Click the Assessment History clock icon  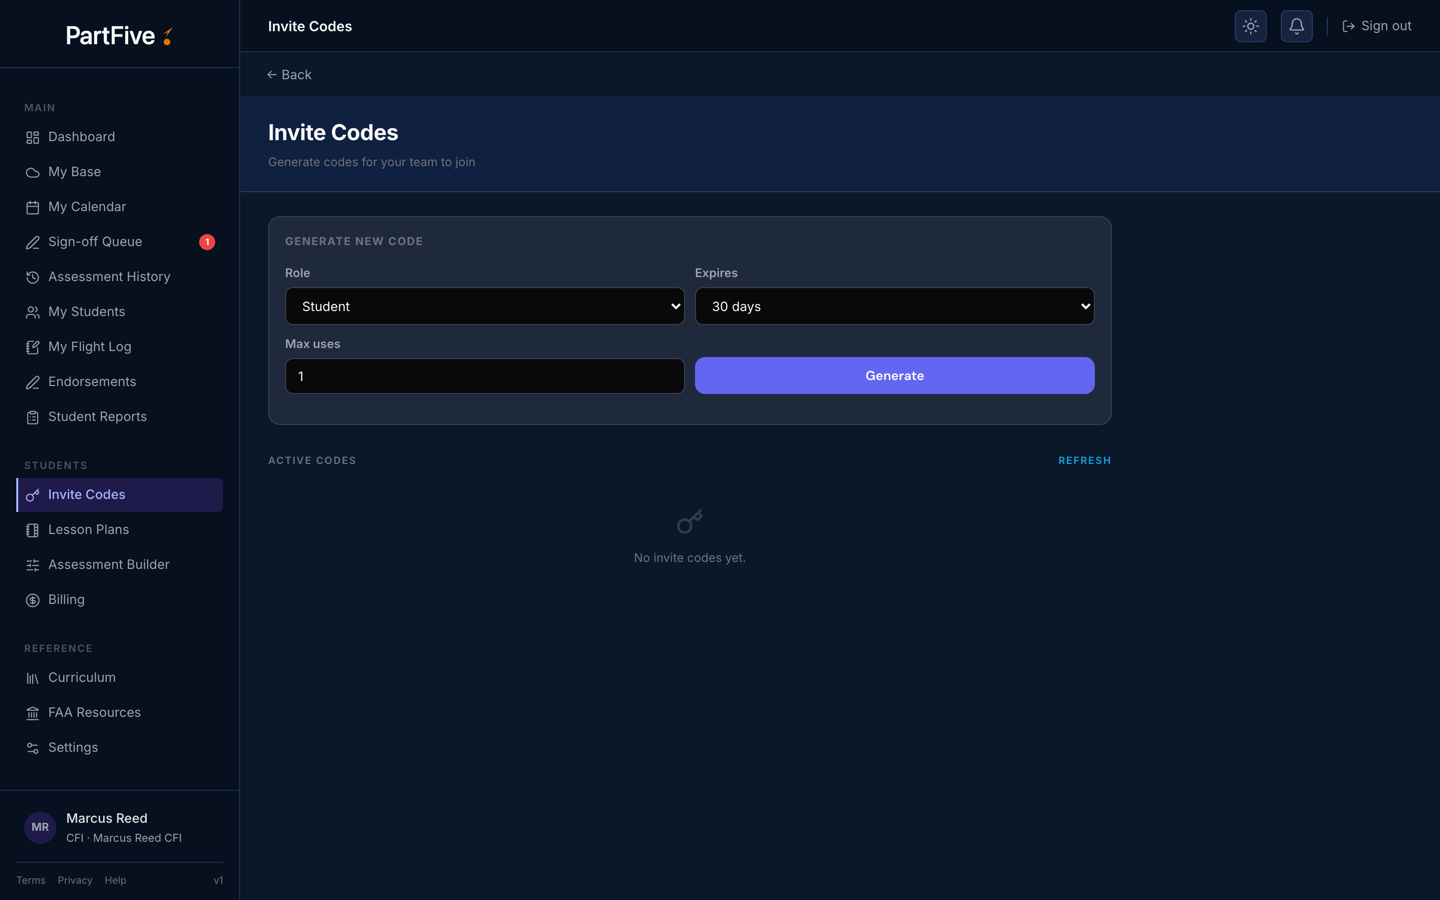click(x=32, y=277)
